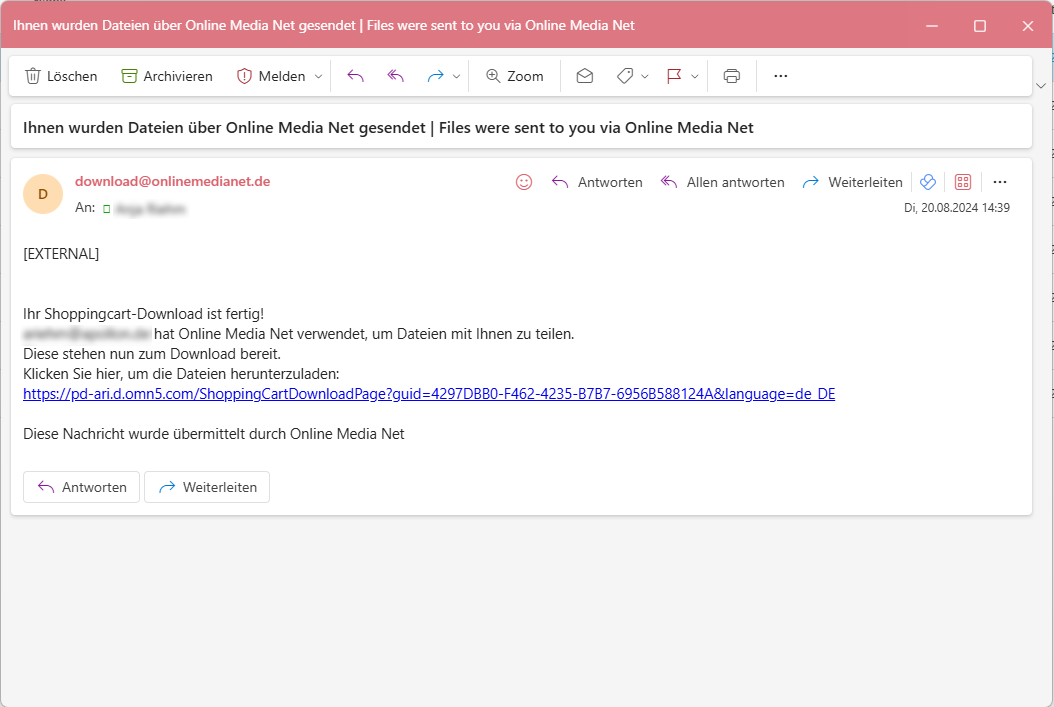Image resolution: width=1054 pixels, height=707 pixels.
Task: Print the email using the printer icon
Action: click(731, 75)
